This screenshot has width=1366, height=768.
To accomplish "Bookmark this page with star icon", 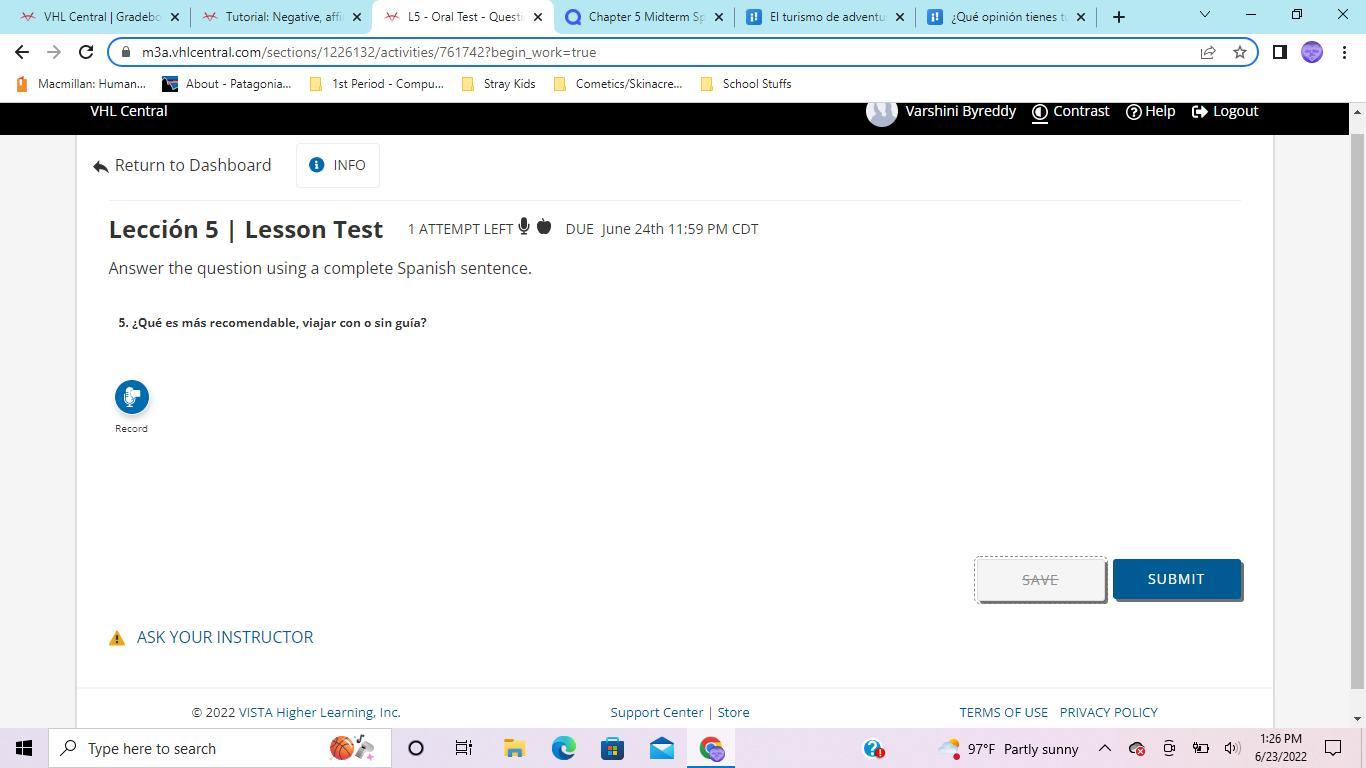I will (1240, 52).
